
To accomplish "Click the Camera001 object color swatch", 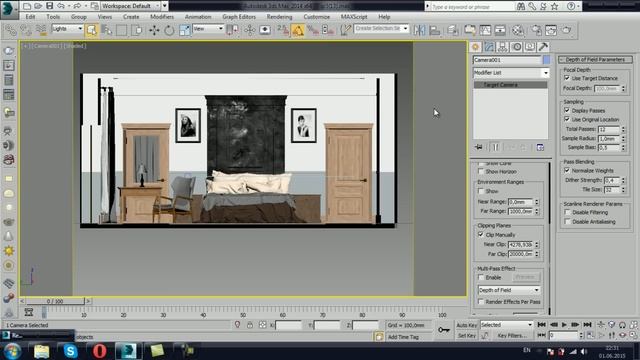I will [547, 60].
